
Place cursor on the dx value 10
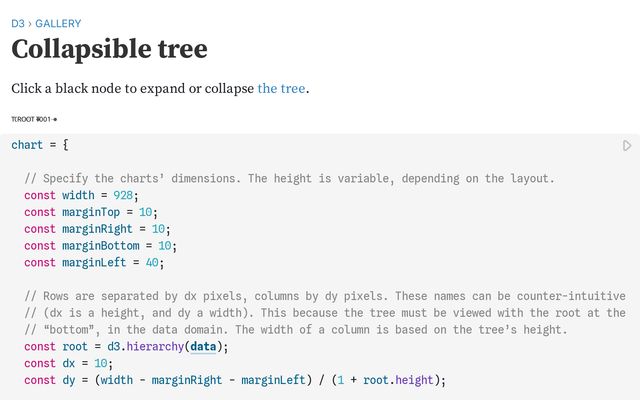click(101, 363)
